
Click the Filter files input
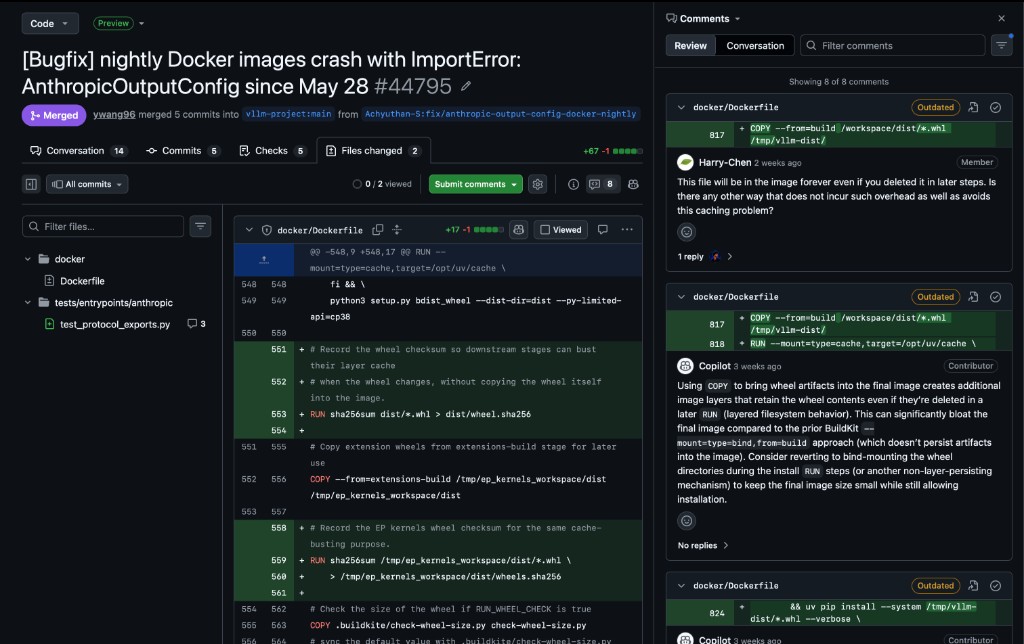(103, 227)
